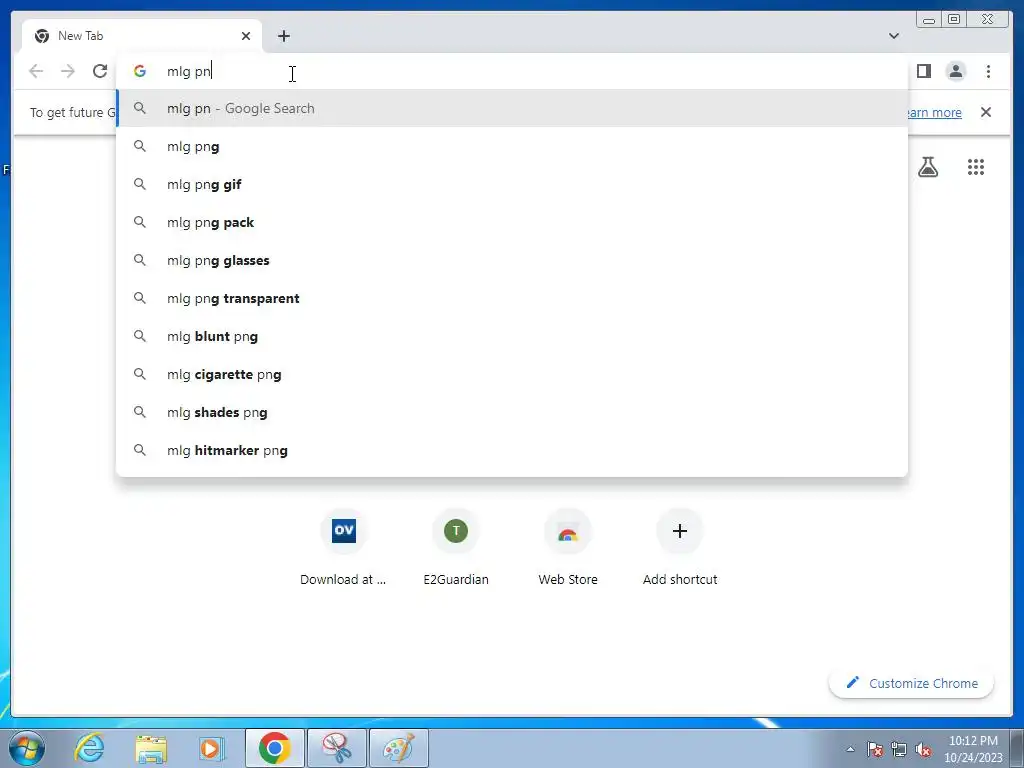Image resolution: width=1024 pixels, height=768 pixels.
Task: Switch to the Snipping Tool on the taskbar
Action: [x=337, y=748]
